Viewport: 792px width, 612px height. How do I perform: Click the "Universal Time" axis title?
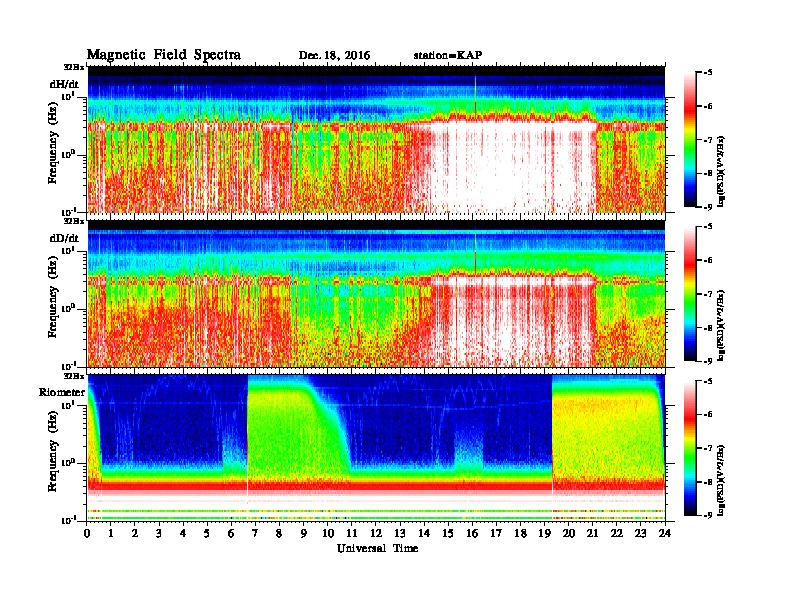pyautogui.click(x=377, y=548)
